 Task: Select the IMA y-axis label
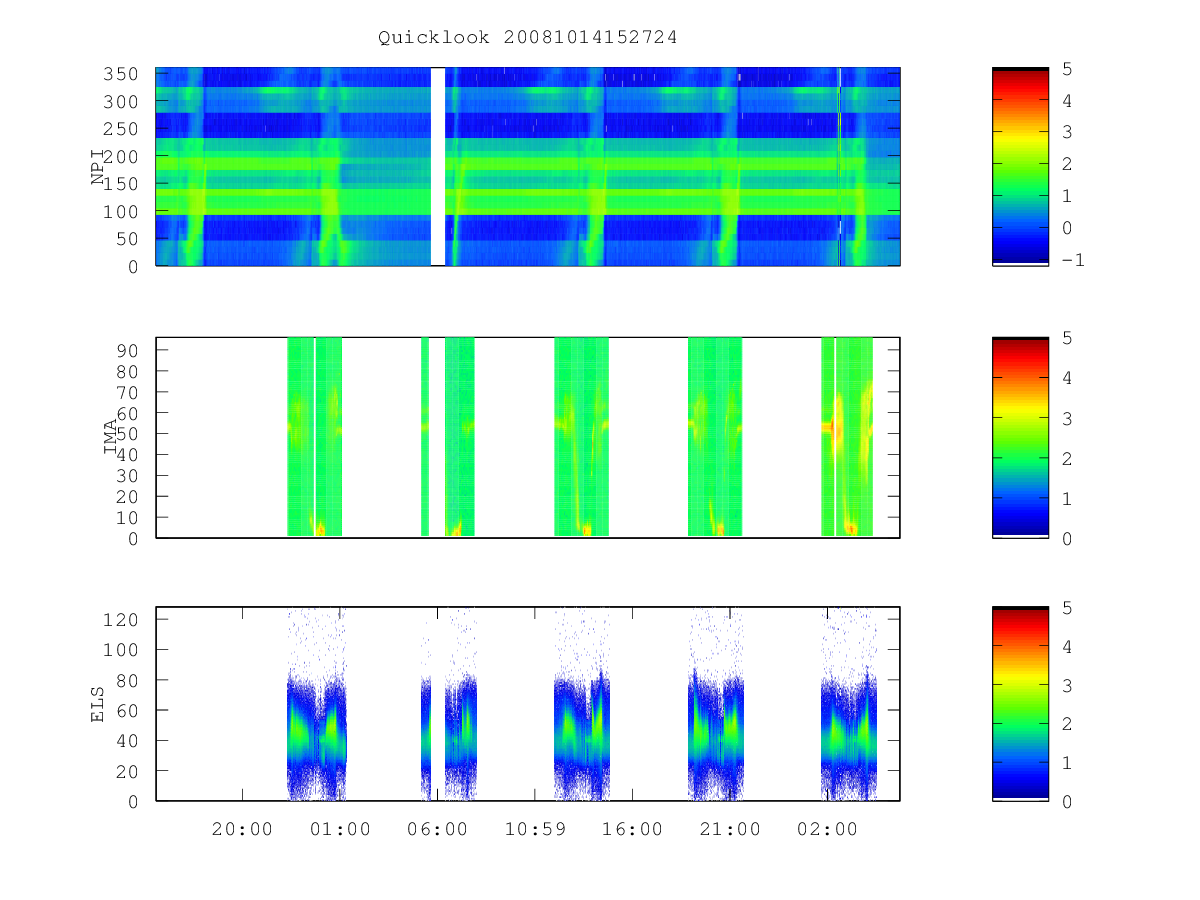click(111, 437)
